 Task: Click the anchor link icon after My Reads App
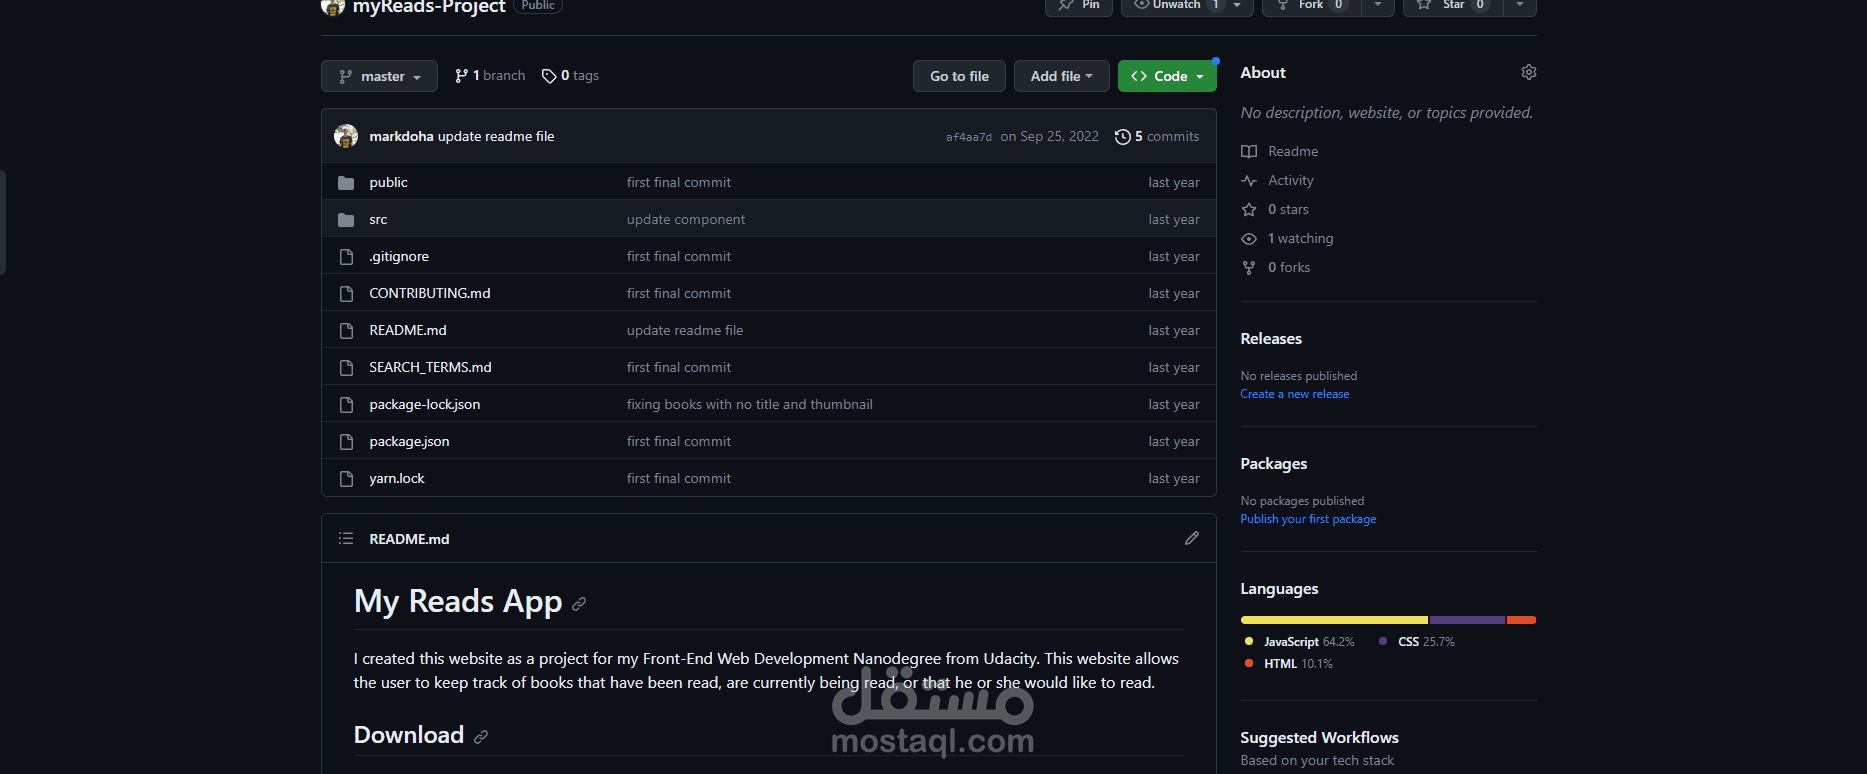579,604
